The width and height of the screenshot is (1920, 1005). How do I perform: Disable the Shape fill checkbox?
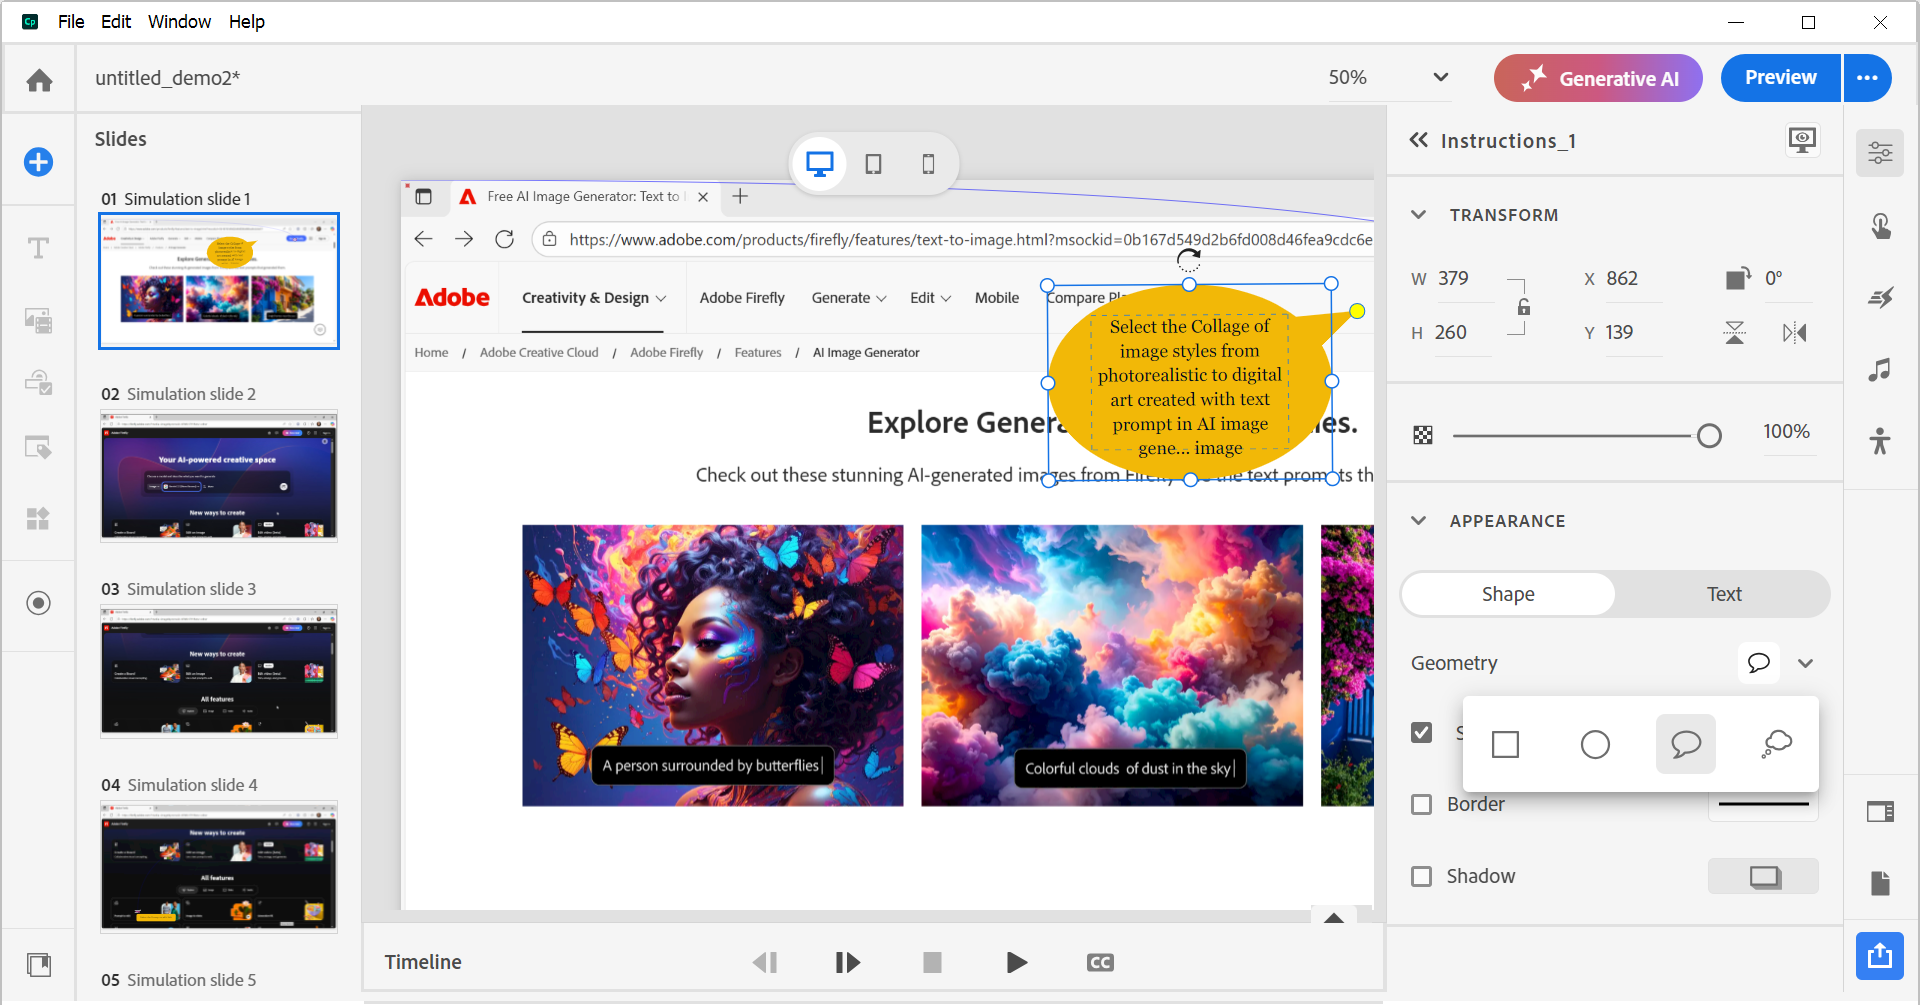pyautogui.click(x=1421, y=732)
